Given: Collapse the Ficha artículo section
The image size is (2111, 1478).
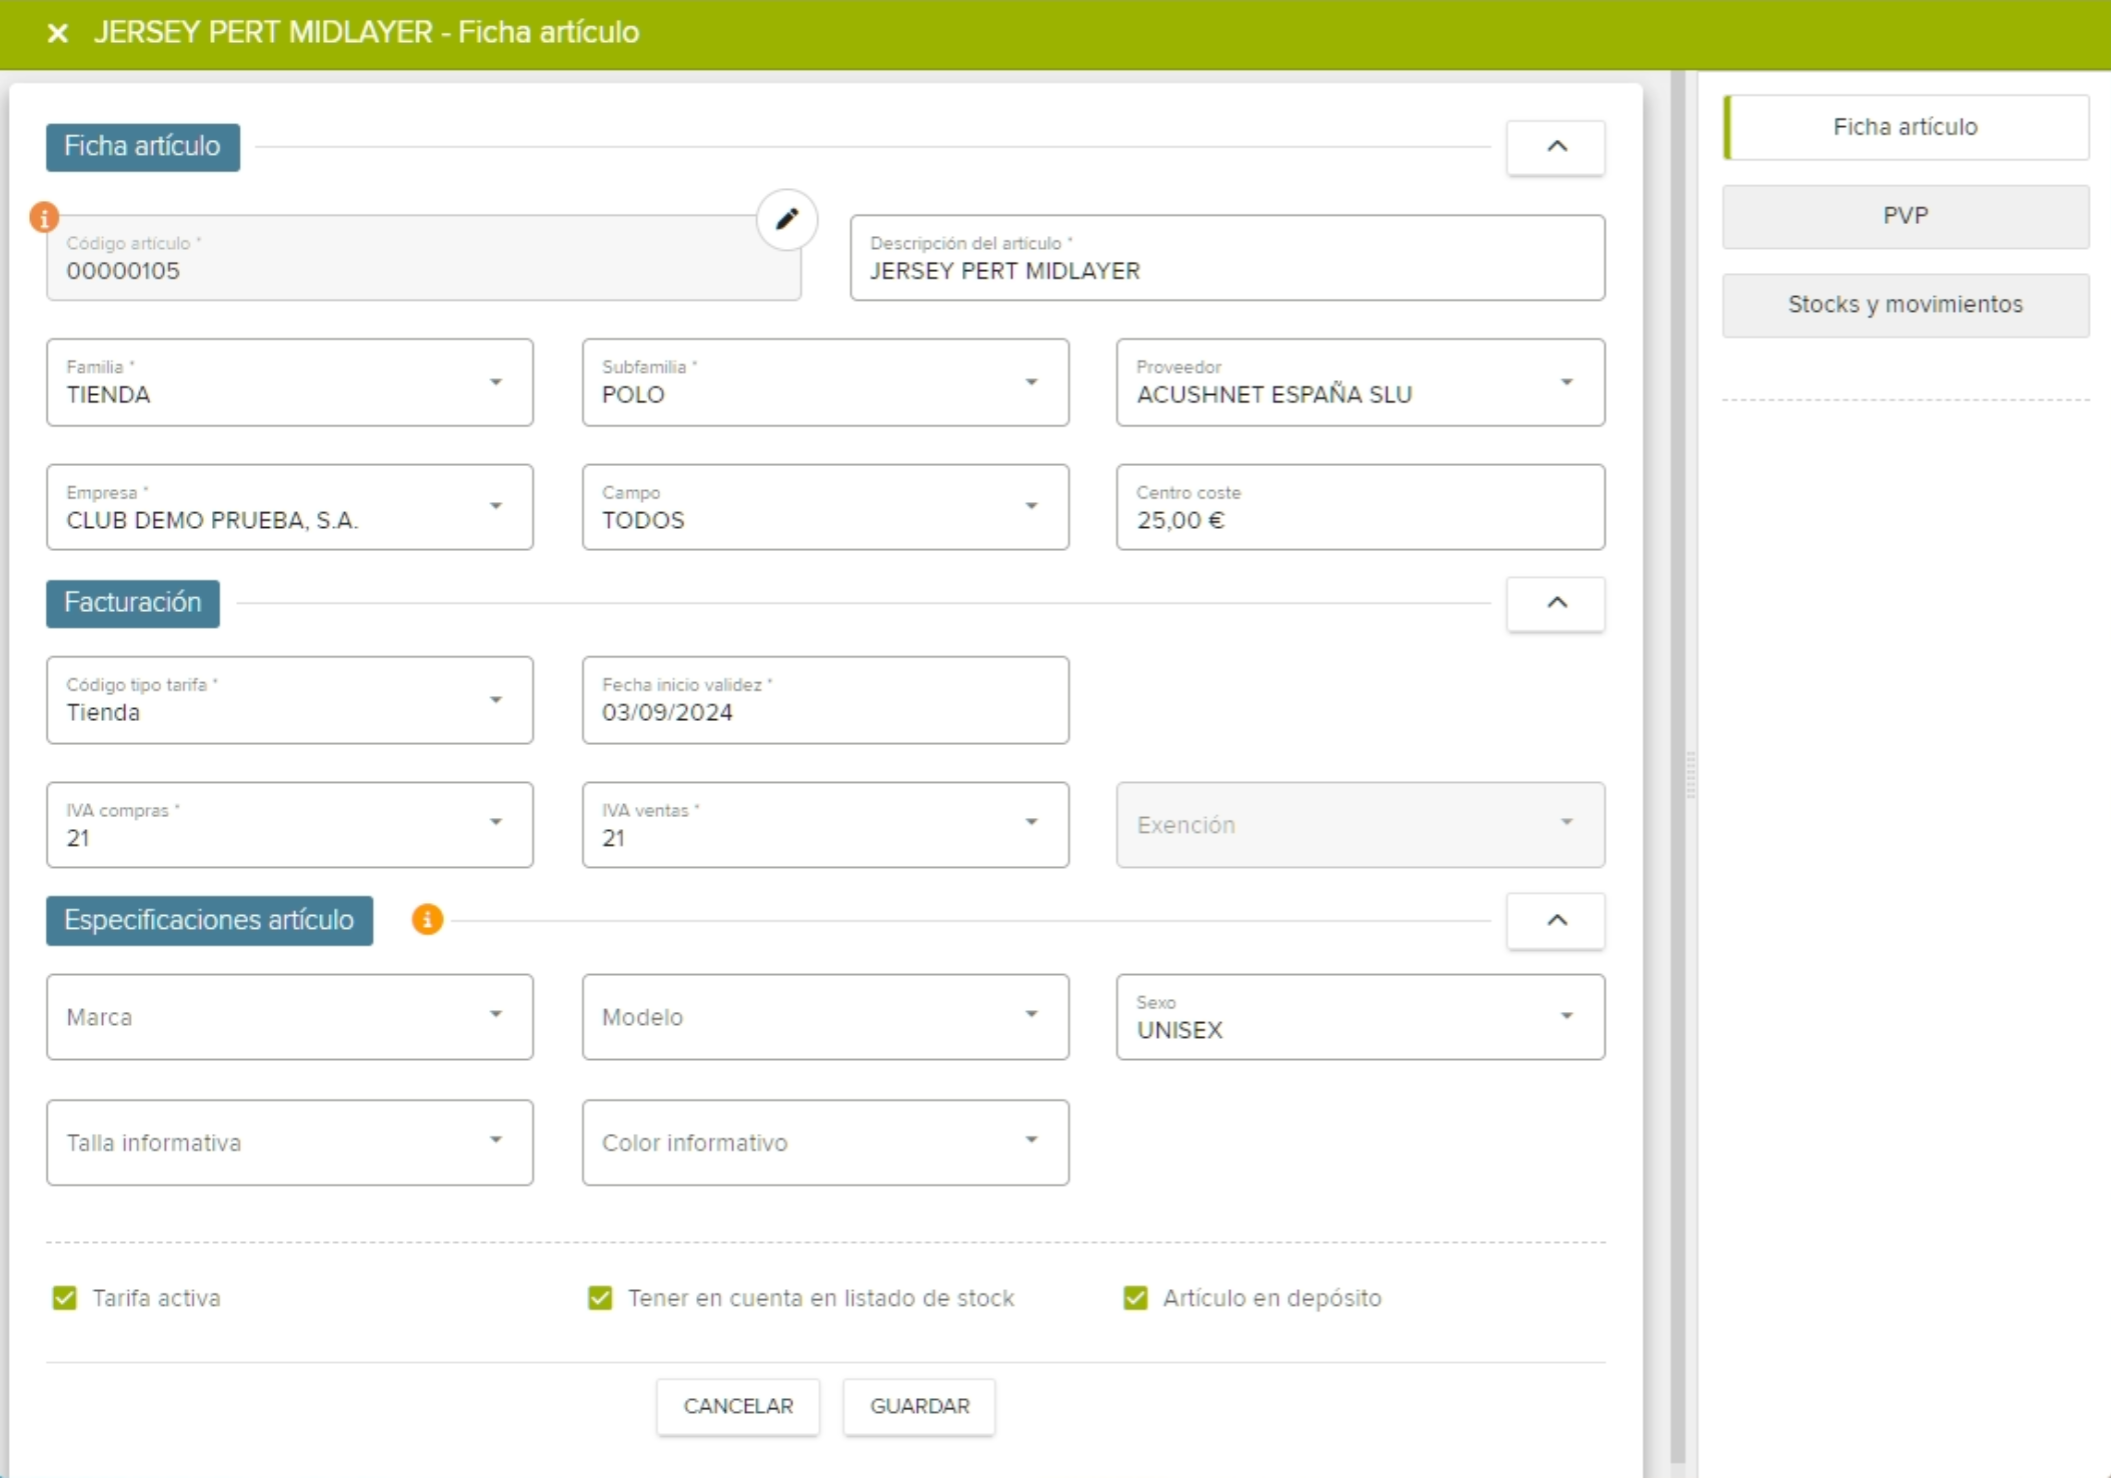Looking at the screenshot, I should pos(1556,147).
